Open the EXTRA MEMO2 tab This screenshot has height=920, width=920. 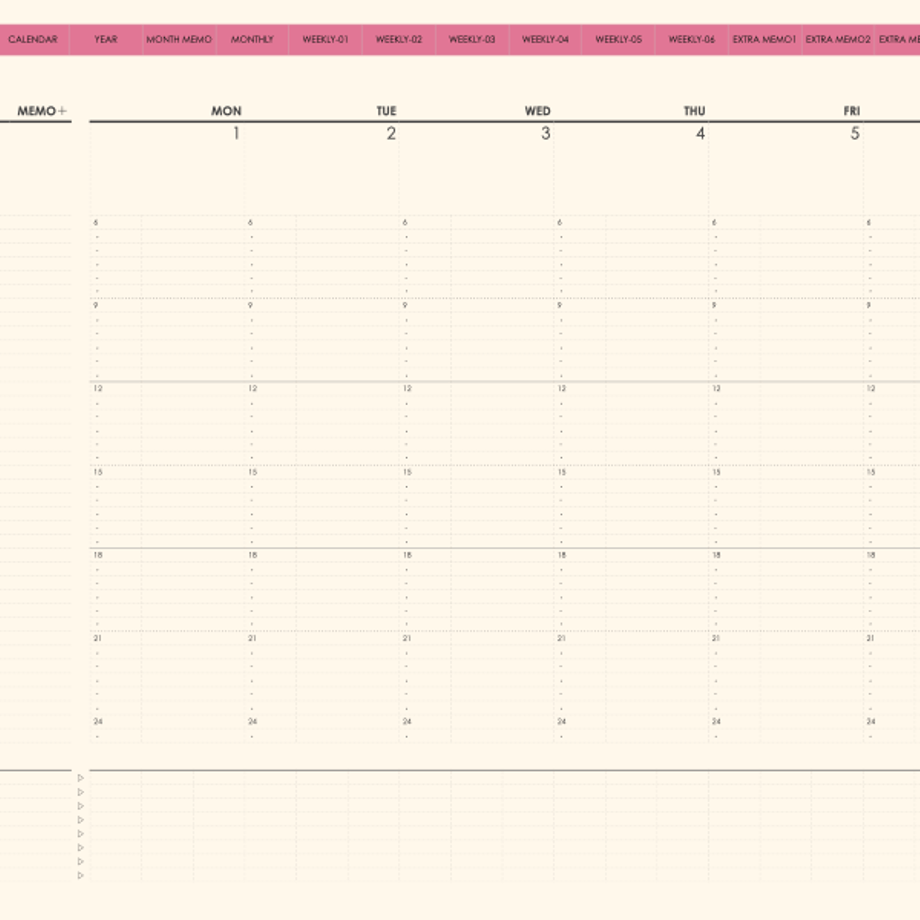point(838,39)
